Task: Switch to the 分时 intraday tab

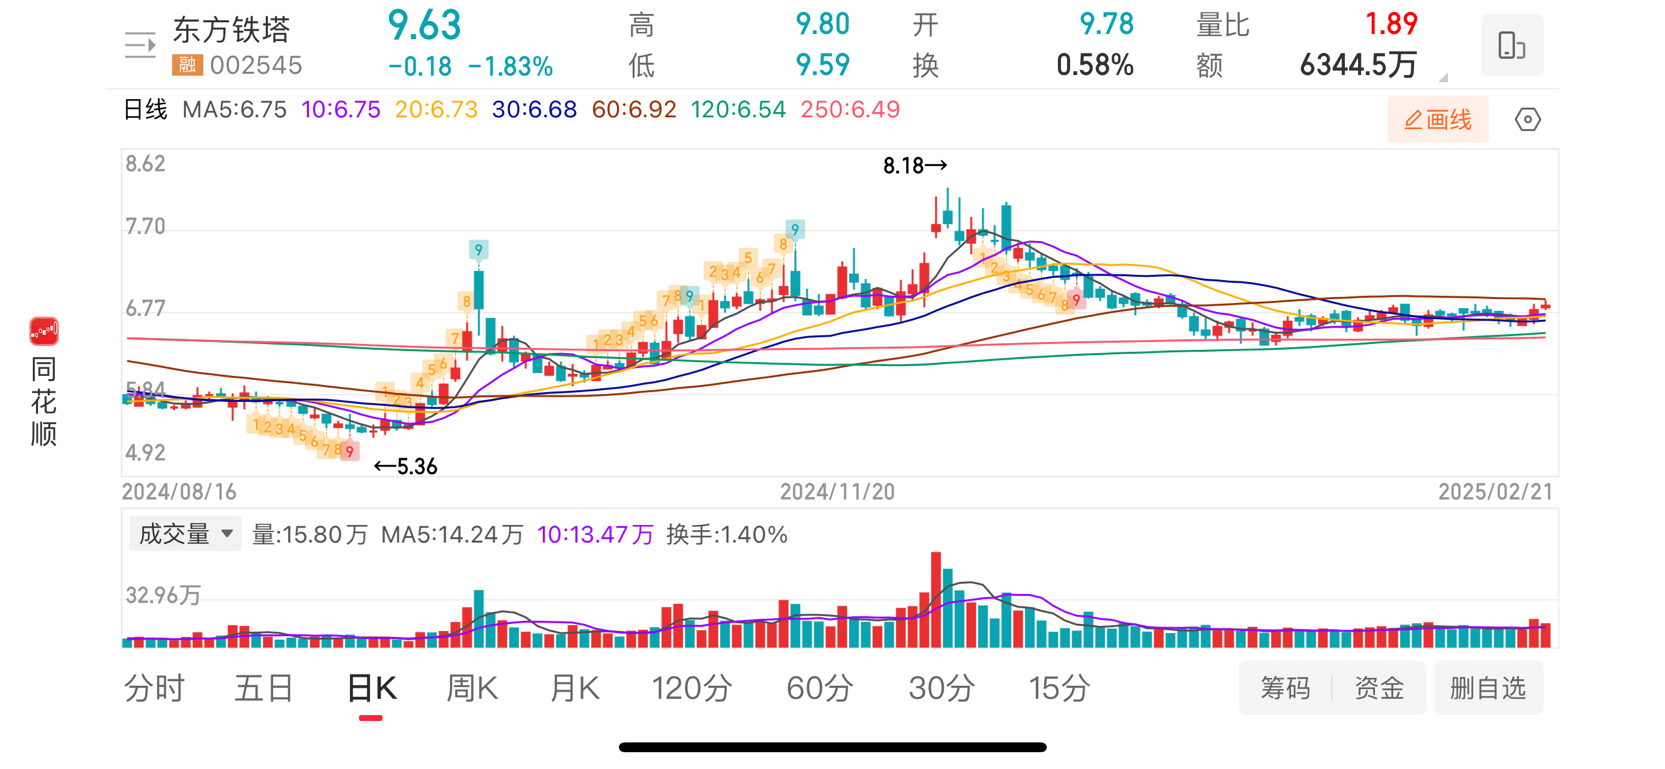Action: [154, 688]
